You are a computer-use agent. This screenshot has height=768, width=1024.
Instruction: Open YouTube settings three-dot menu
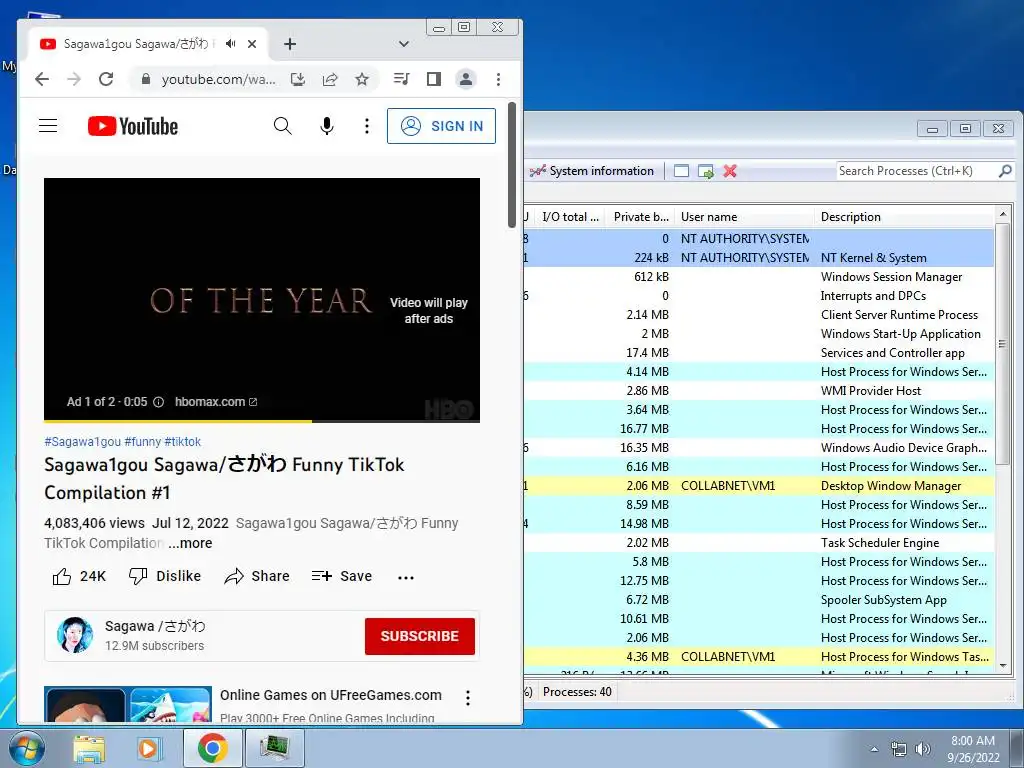(x=366, y=125)
